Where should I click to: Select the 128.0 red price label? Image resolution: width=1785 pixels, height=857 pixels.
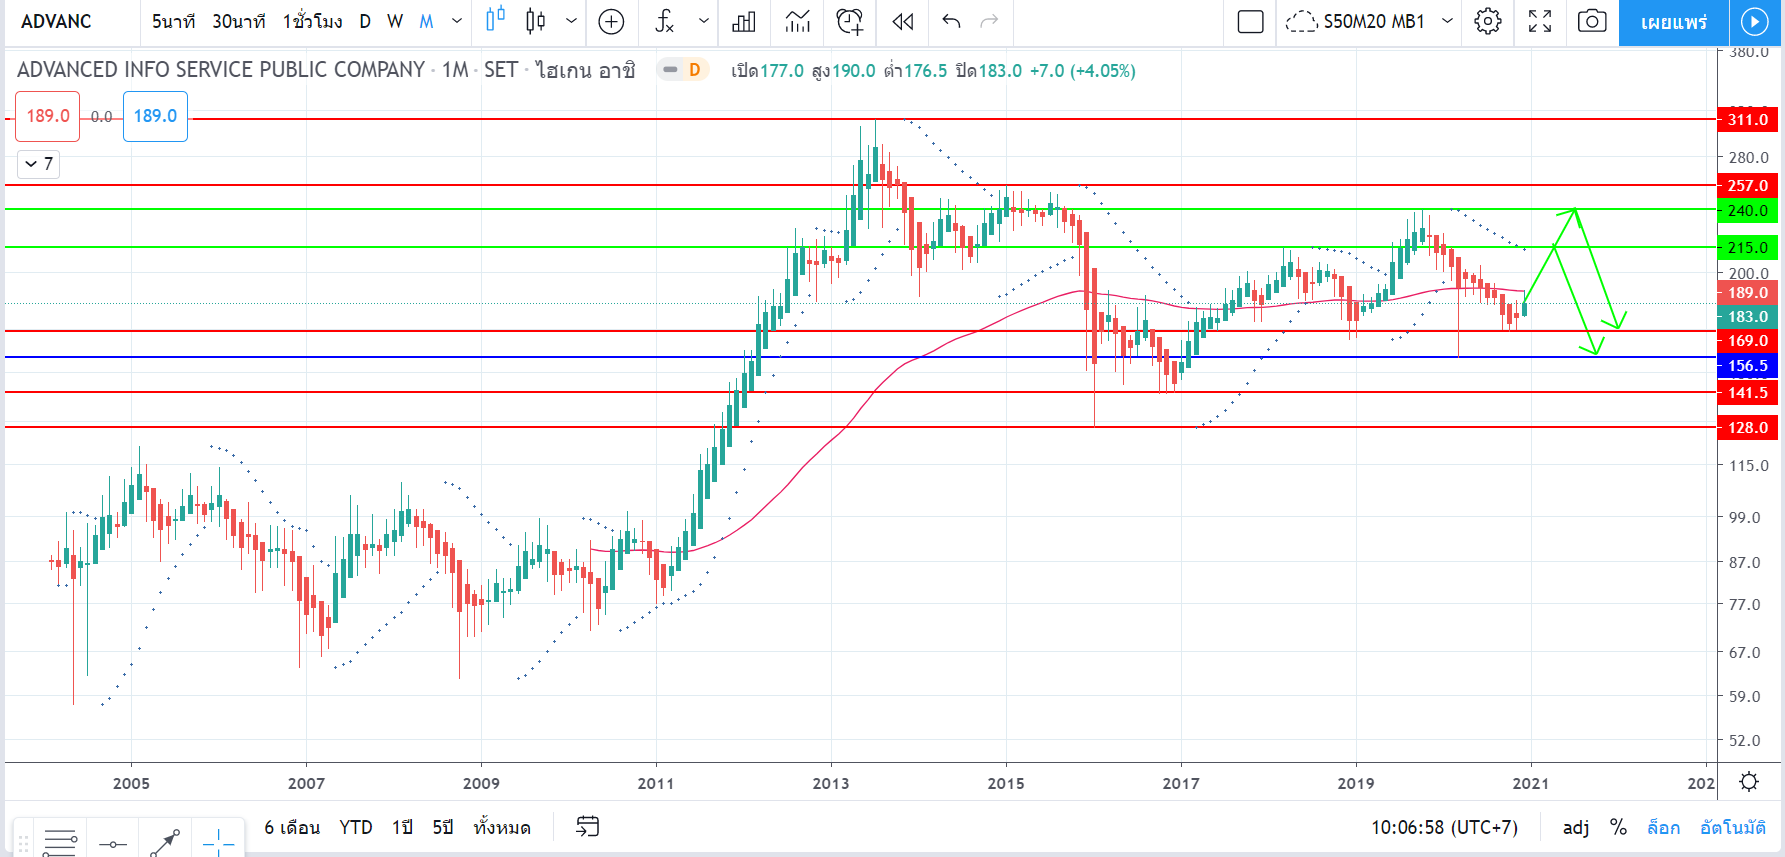click(1748, 427)
